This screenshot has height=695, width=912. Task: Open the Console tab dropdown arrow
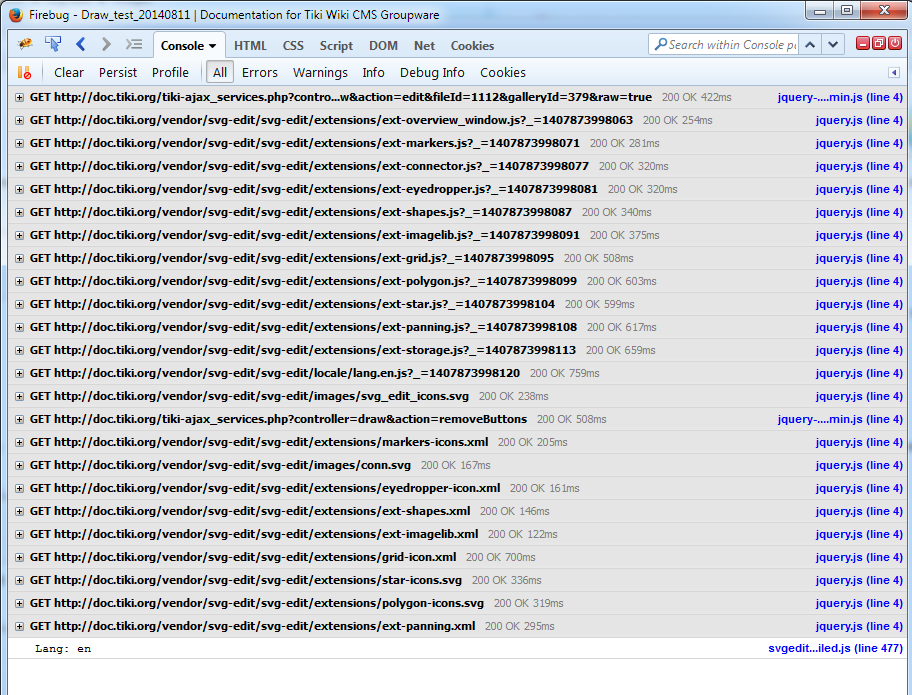point(212,46)
